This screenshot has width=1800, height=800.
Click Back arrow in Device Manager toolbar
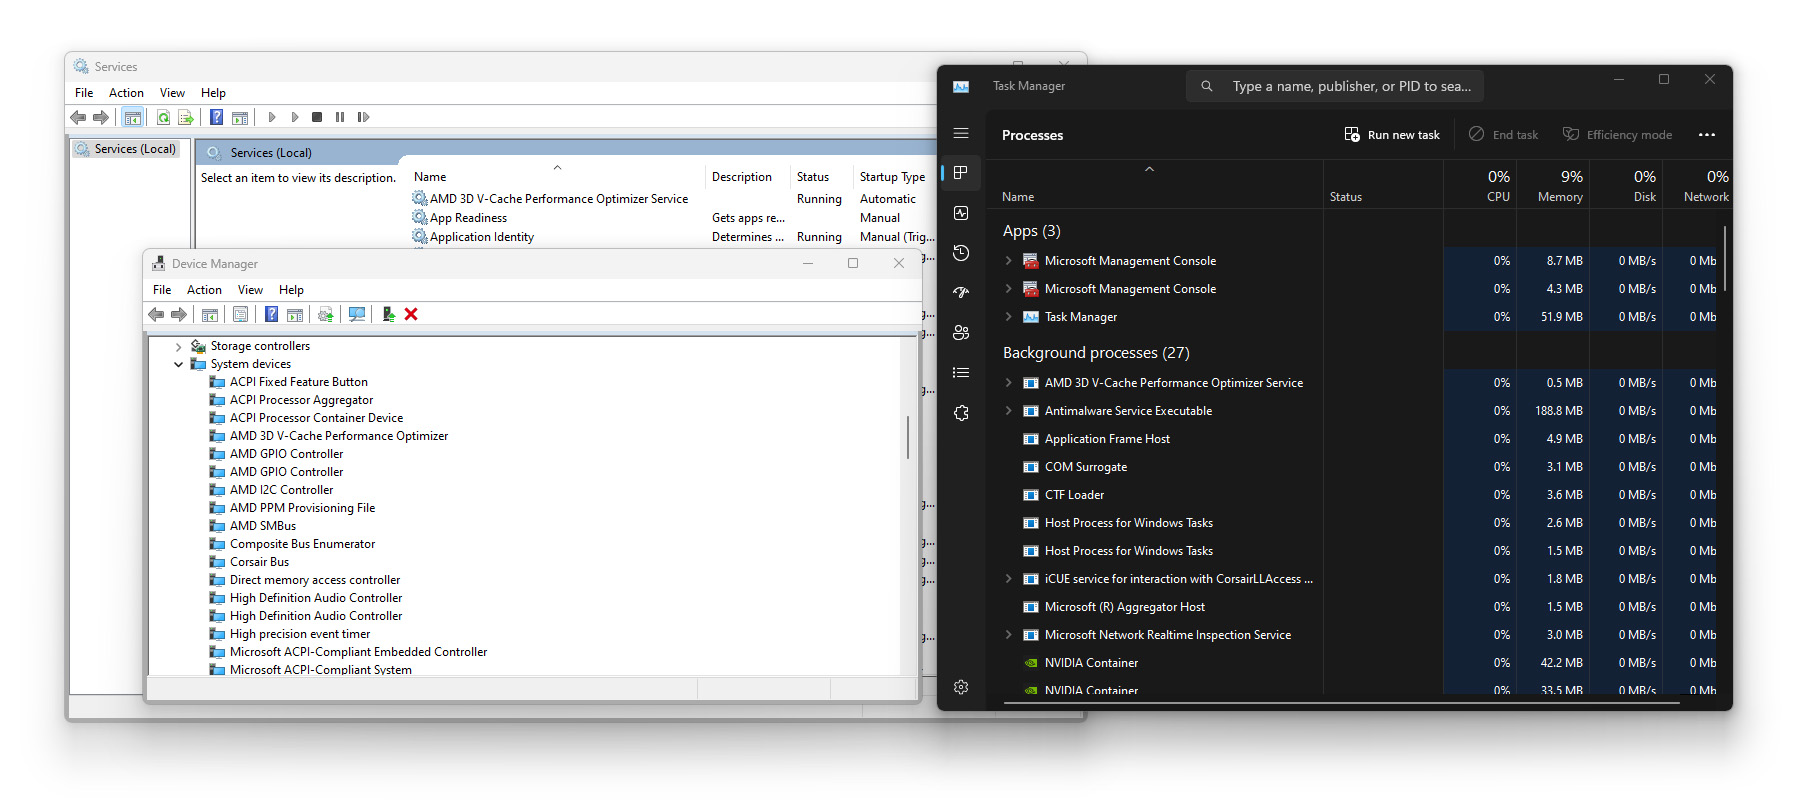(x=156, y=314)
